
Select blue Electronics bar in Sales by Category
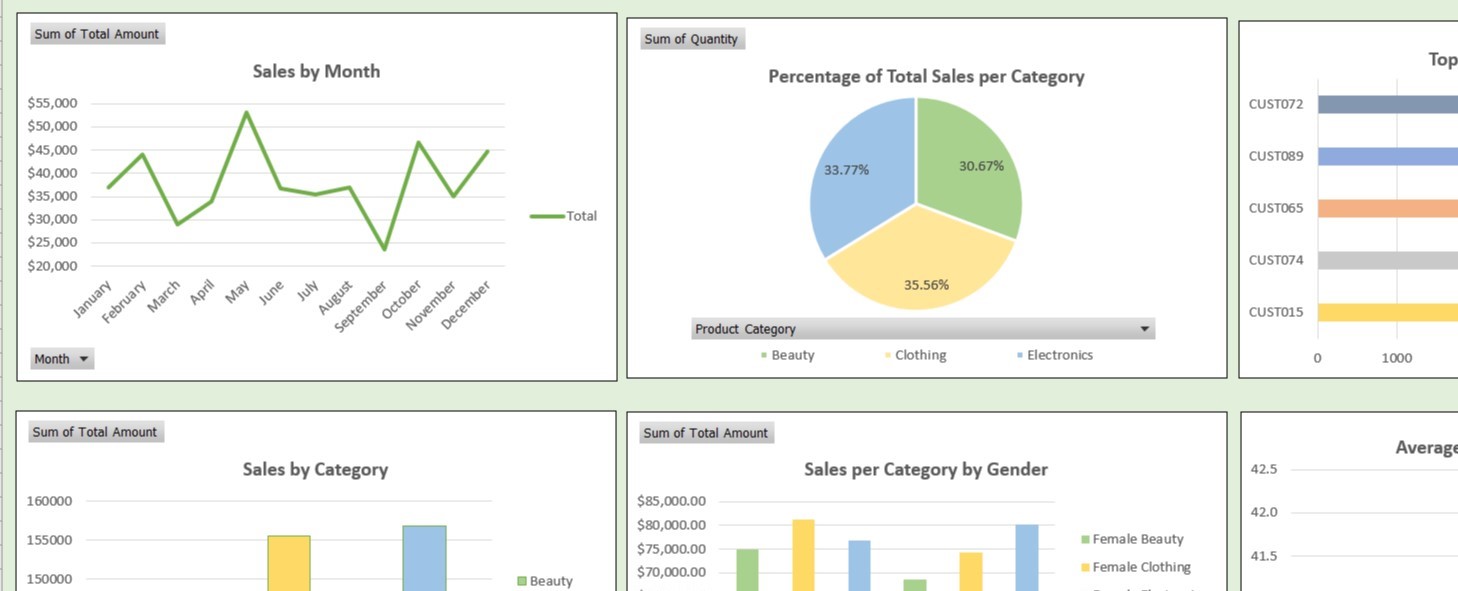pyautogui.click(x=425, y=558)
